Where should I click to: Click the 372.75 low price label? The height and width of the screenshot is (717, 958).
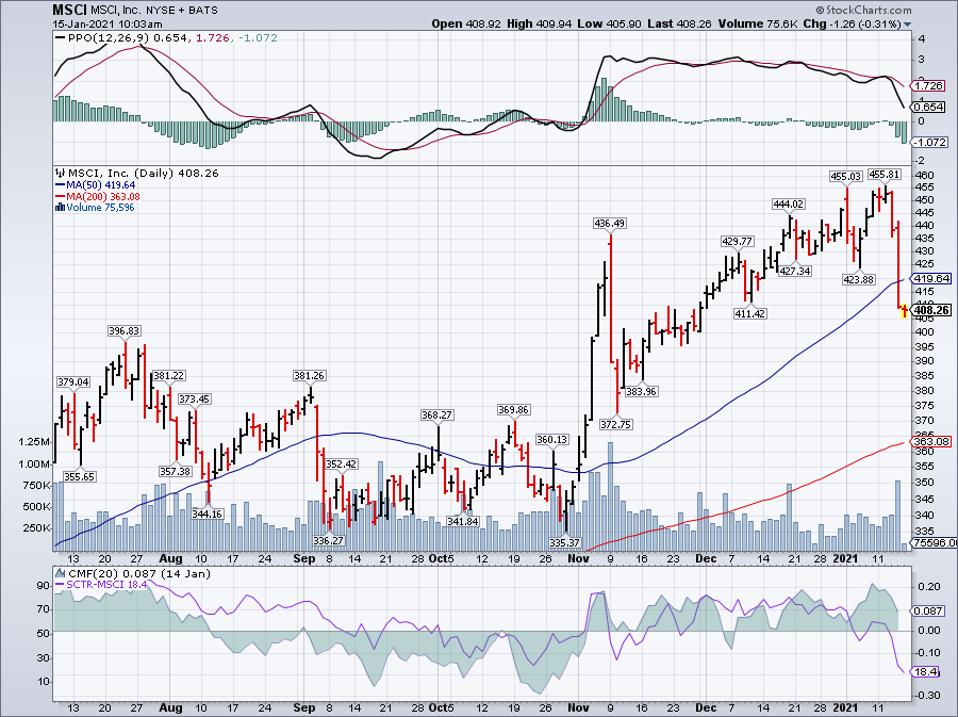tap(616, 424)
